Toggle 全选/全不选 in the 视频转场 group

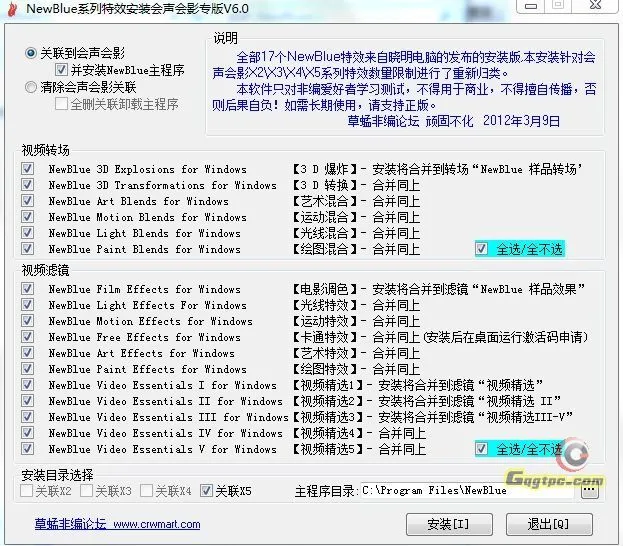tap(481, 249)
